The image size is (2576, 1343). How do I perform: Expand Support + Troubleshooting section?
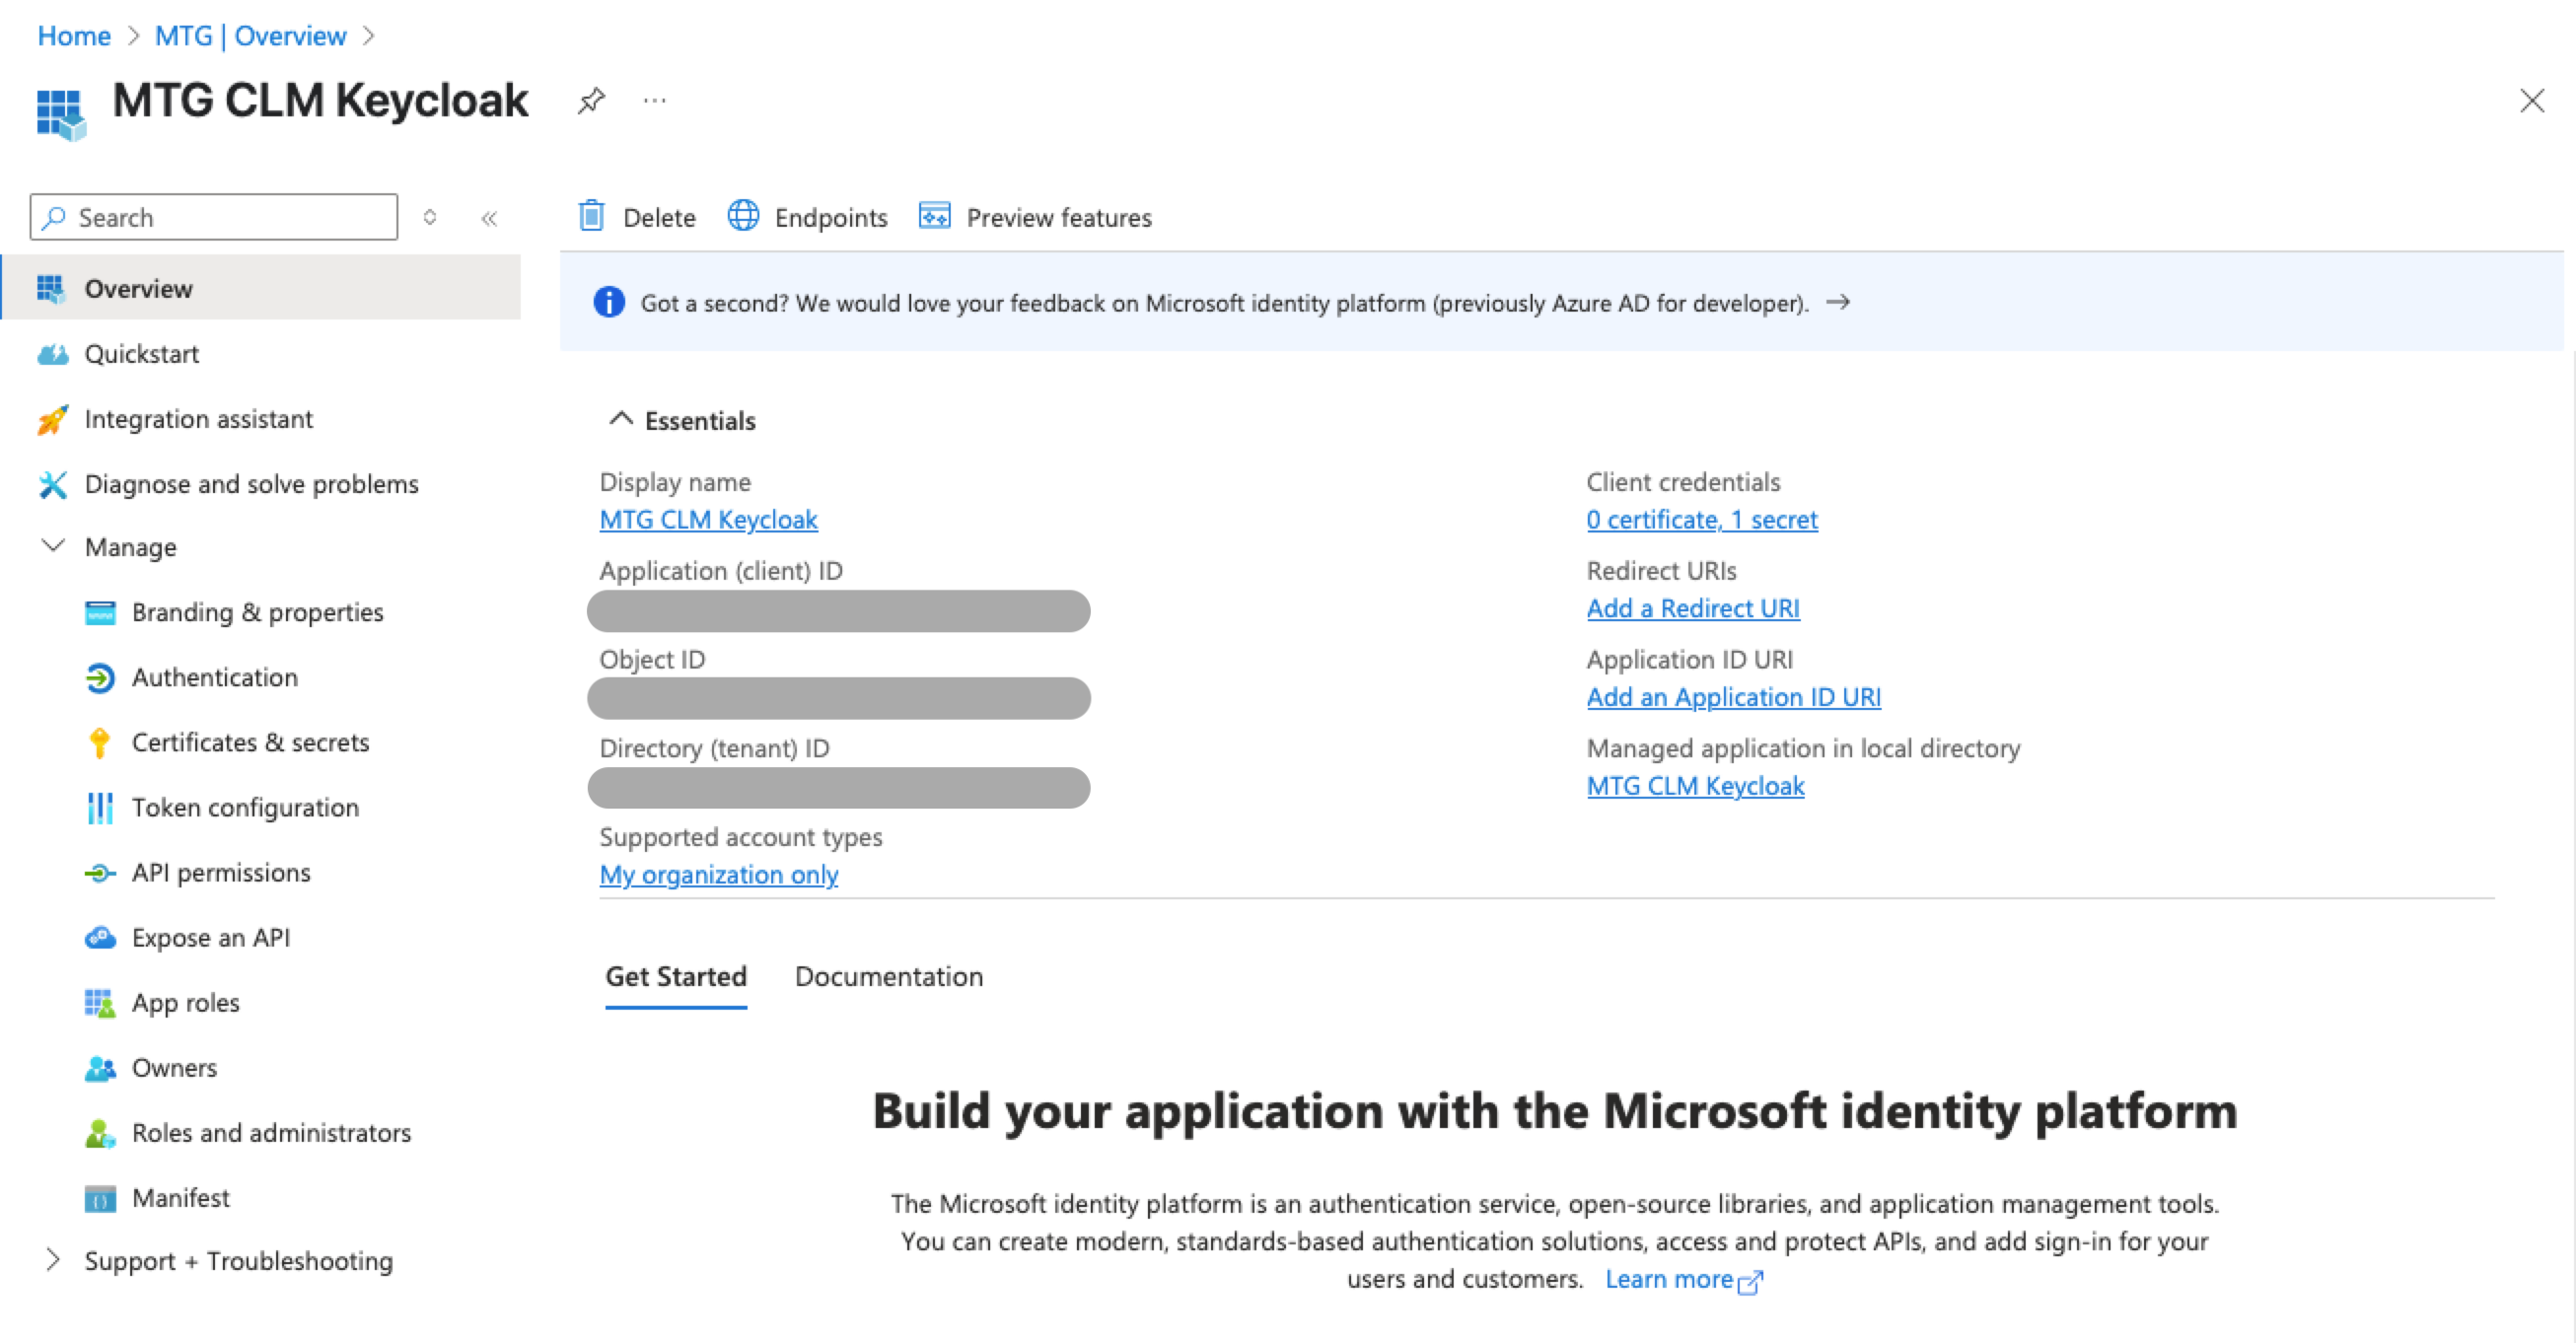coord(53,1260)
